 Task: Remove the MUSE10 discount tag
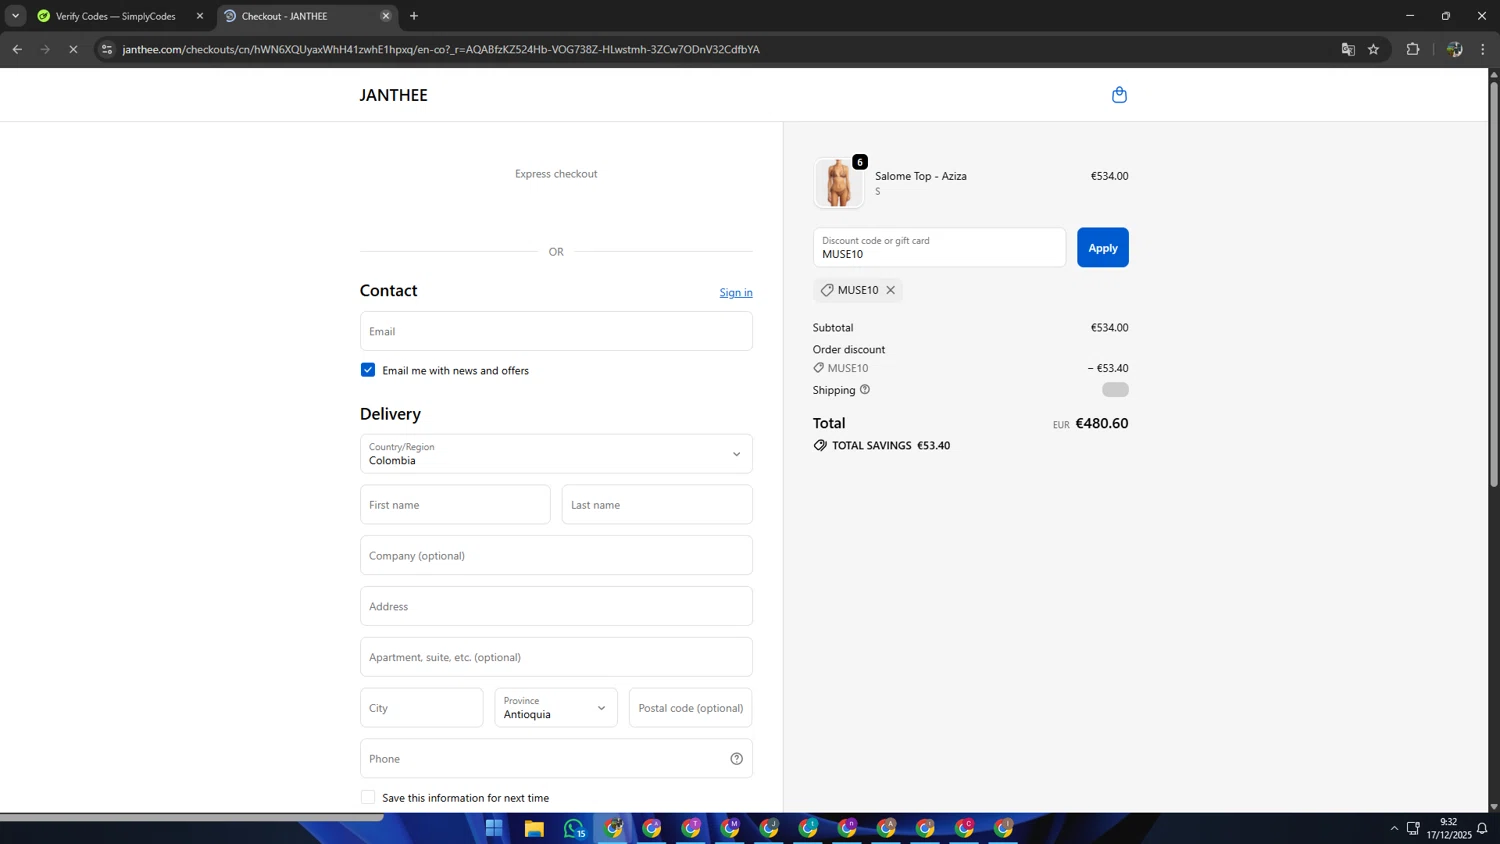pos(890,290)
